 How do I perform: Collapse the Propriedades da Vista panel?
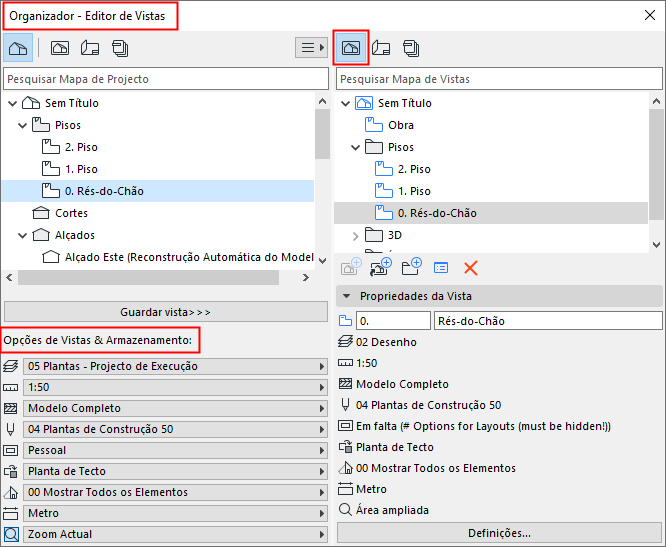(x=347, y=296)
